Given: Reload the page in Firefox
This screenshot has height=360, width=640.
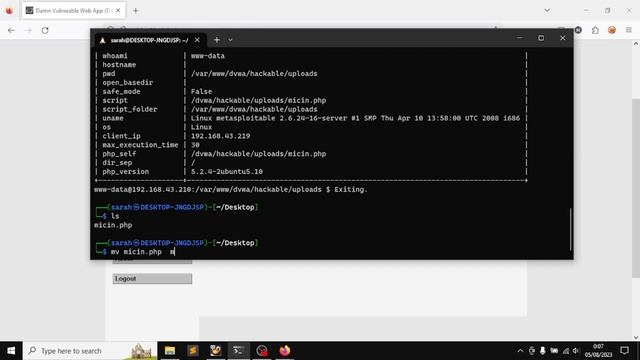Looking at the screenshot, I should coord(45,30).
